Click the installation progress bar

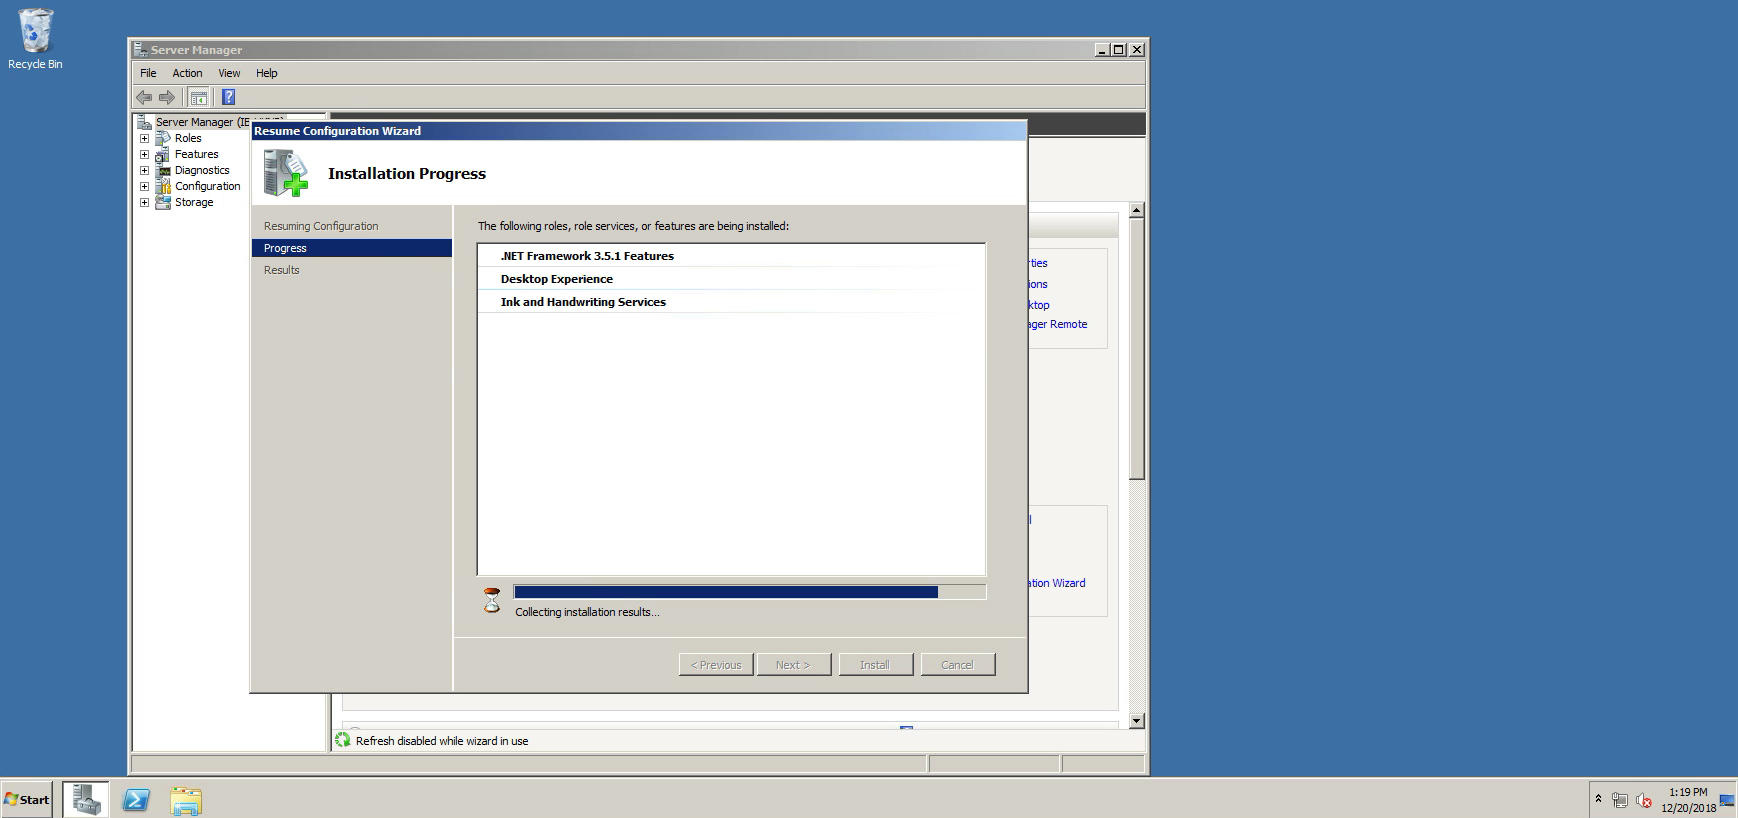pos(750,592)
